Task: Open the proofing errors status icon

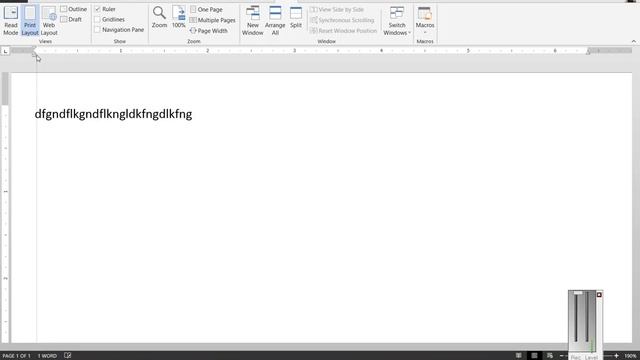Action: (x=68, y=356)
